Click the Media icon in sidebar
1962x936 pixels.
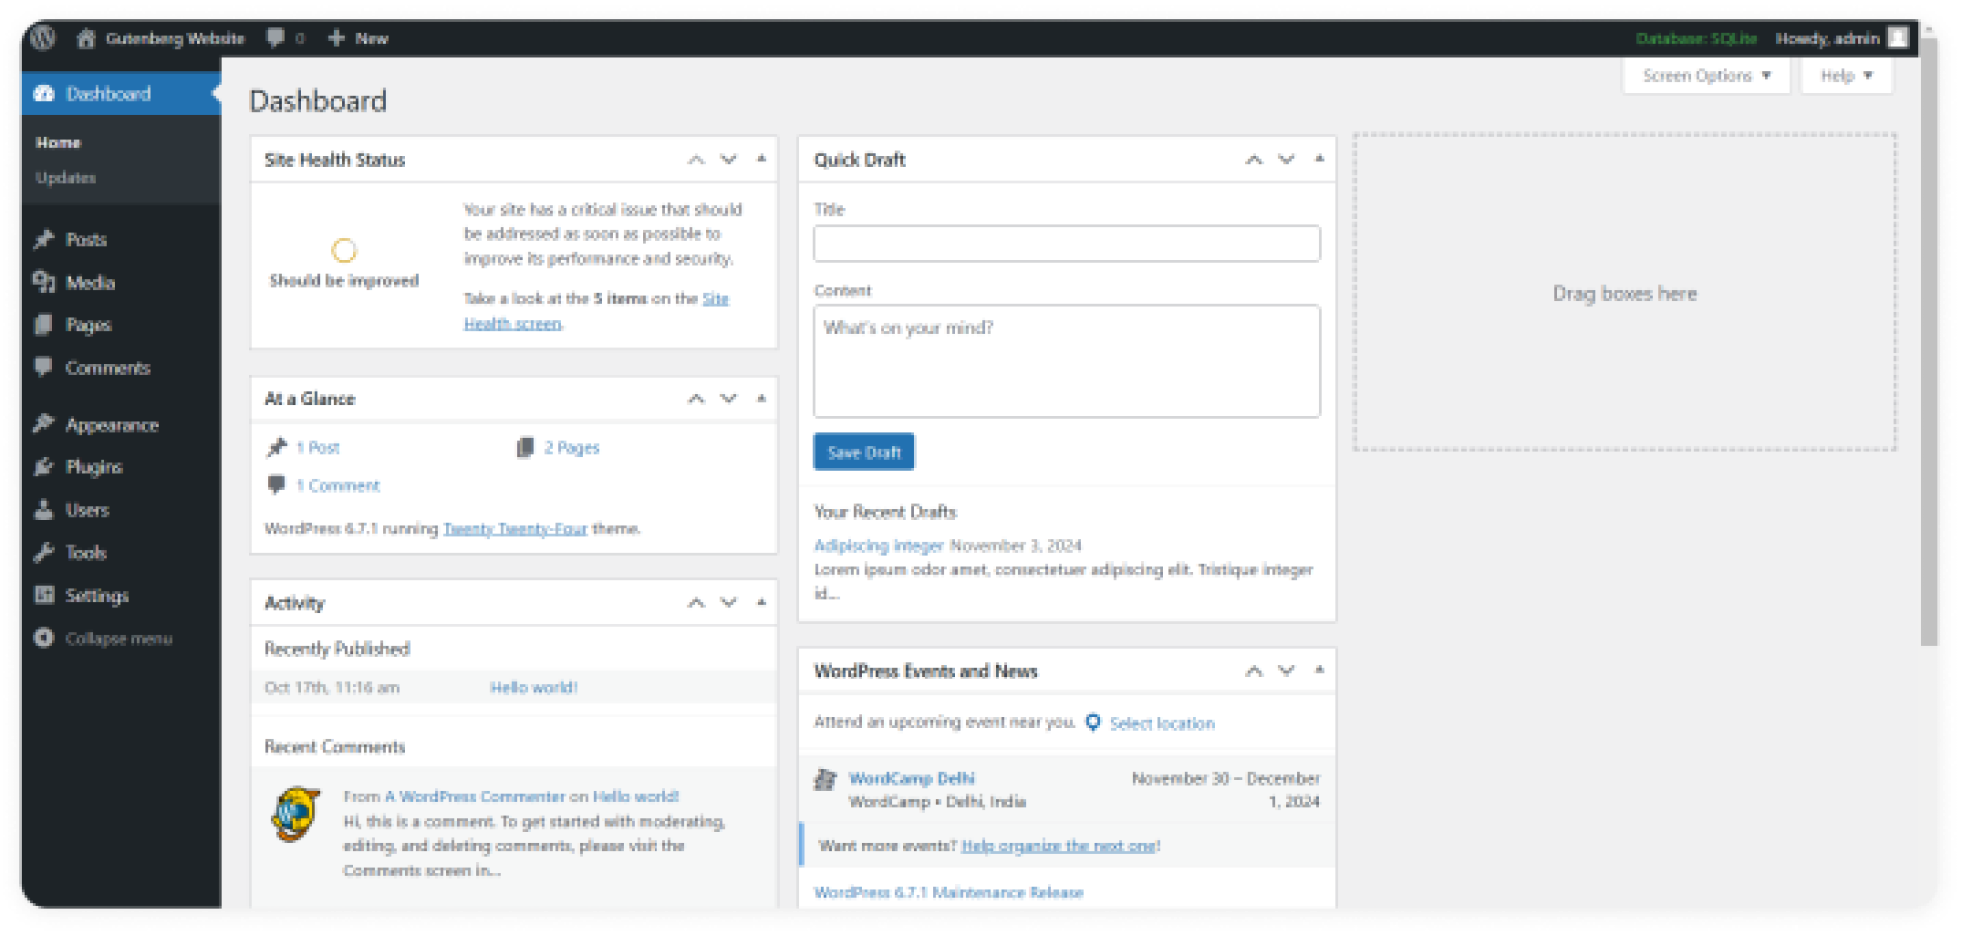coord(44,282)
